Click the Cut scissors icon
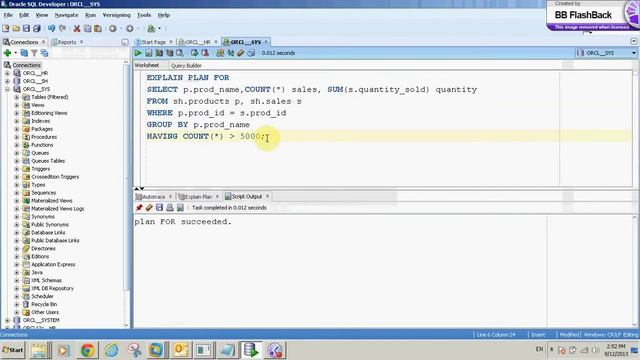 pos(76,29)
